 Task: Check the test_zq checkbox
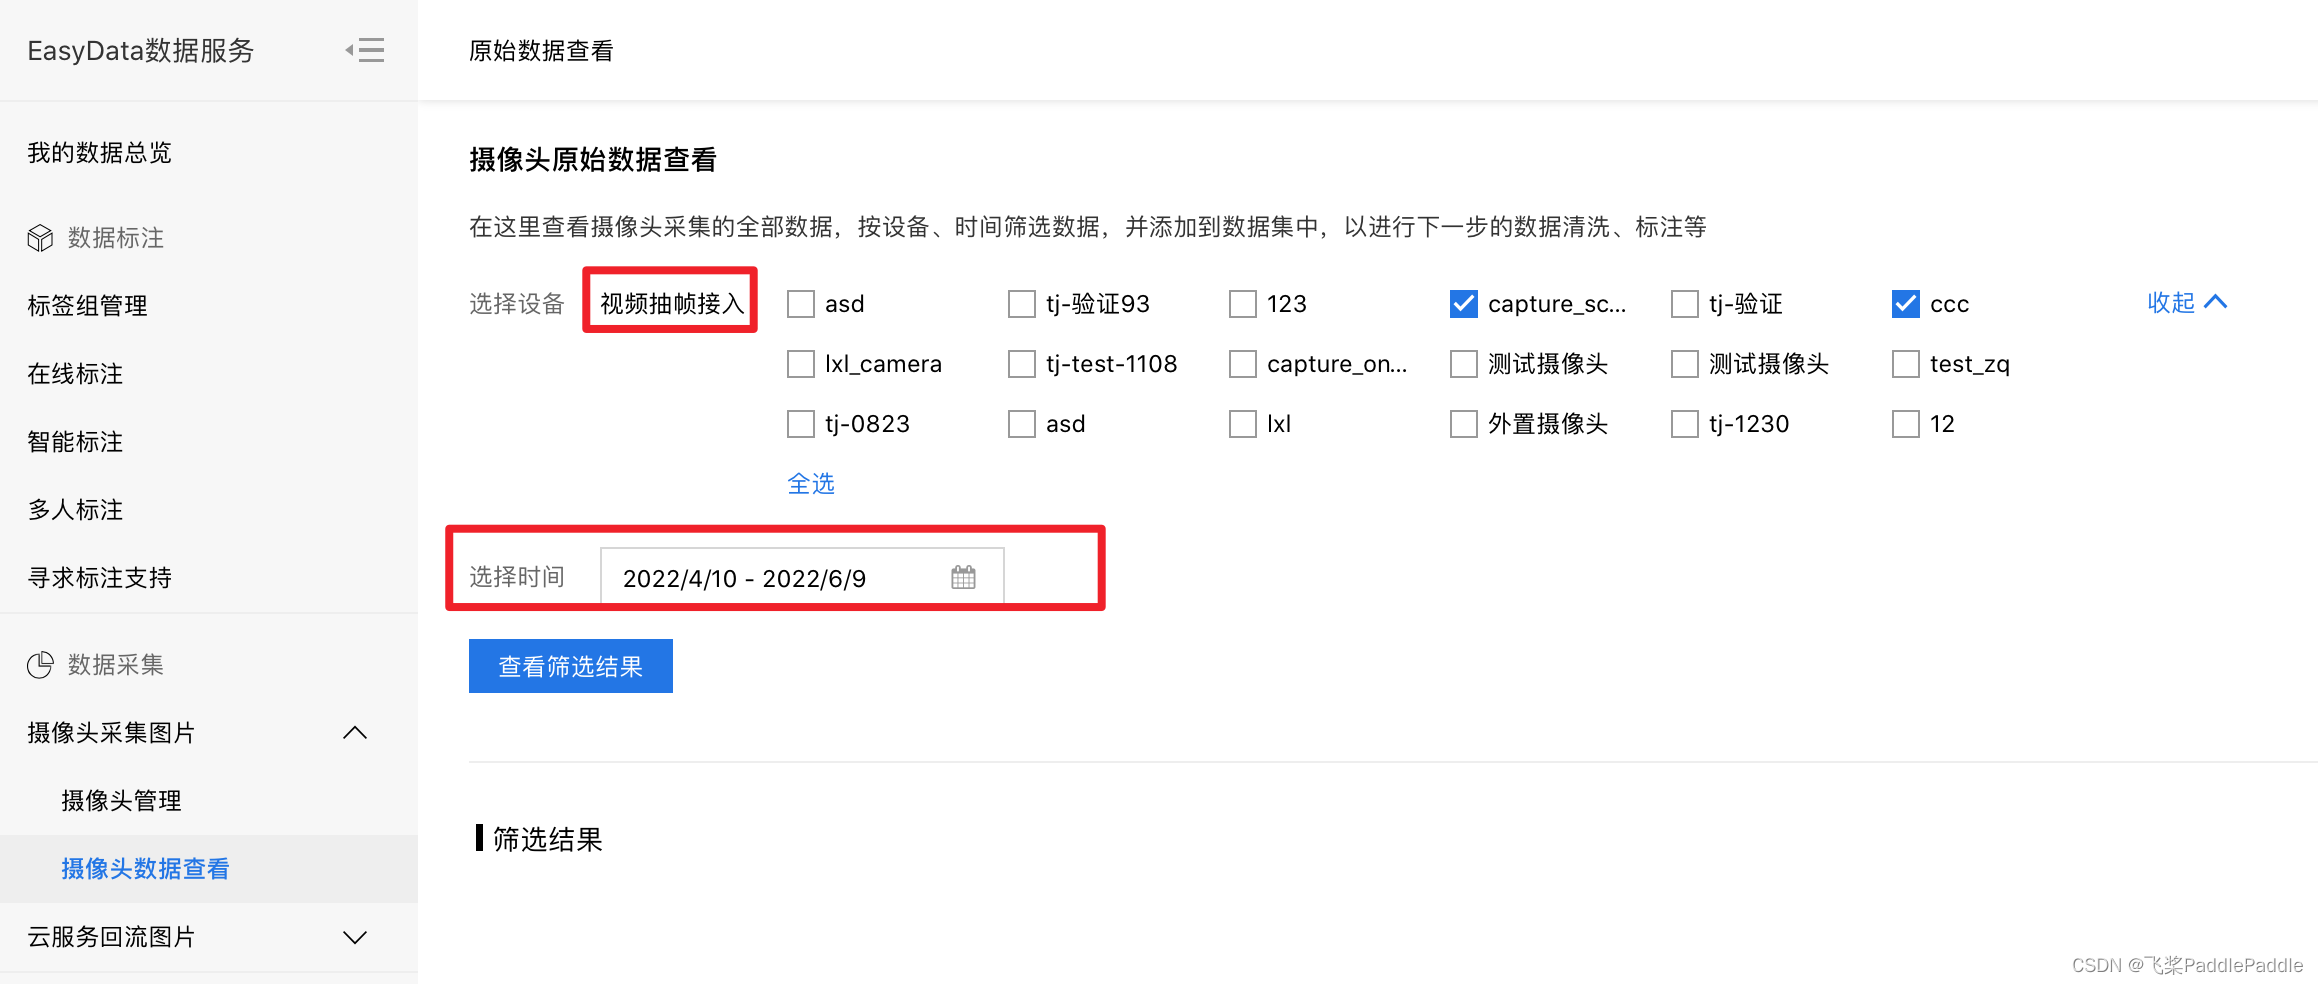(x=1906, y=364)
